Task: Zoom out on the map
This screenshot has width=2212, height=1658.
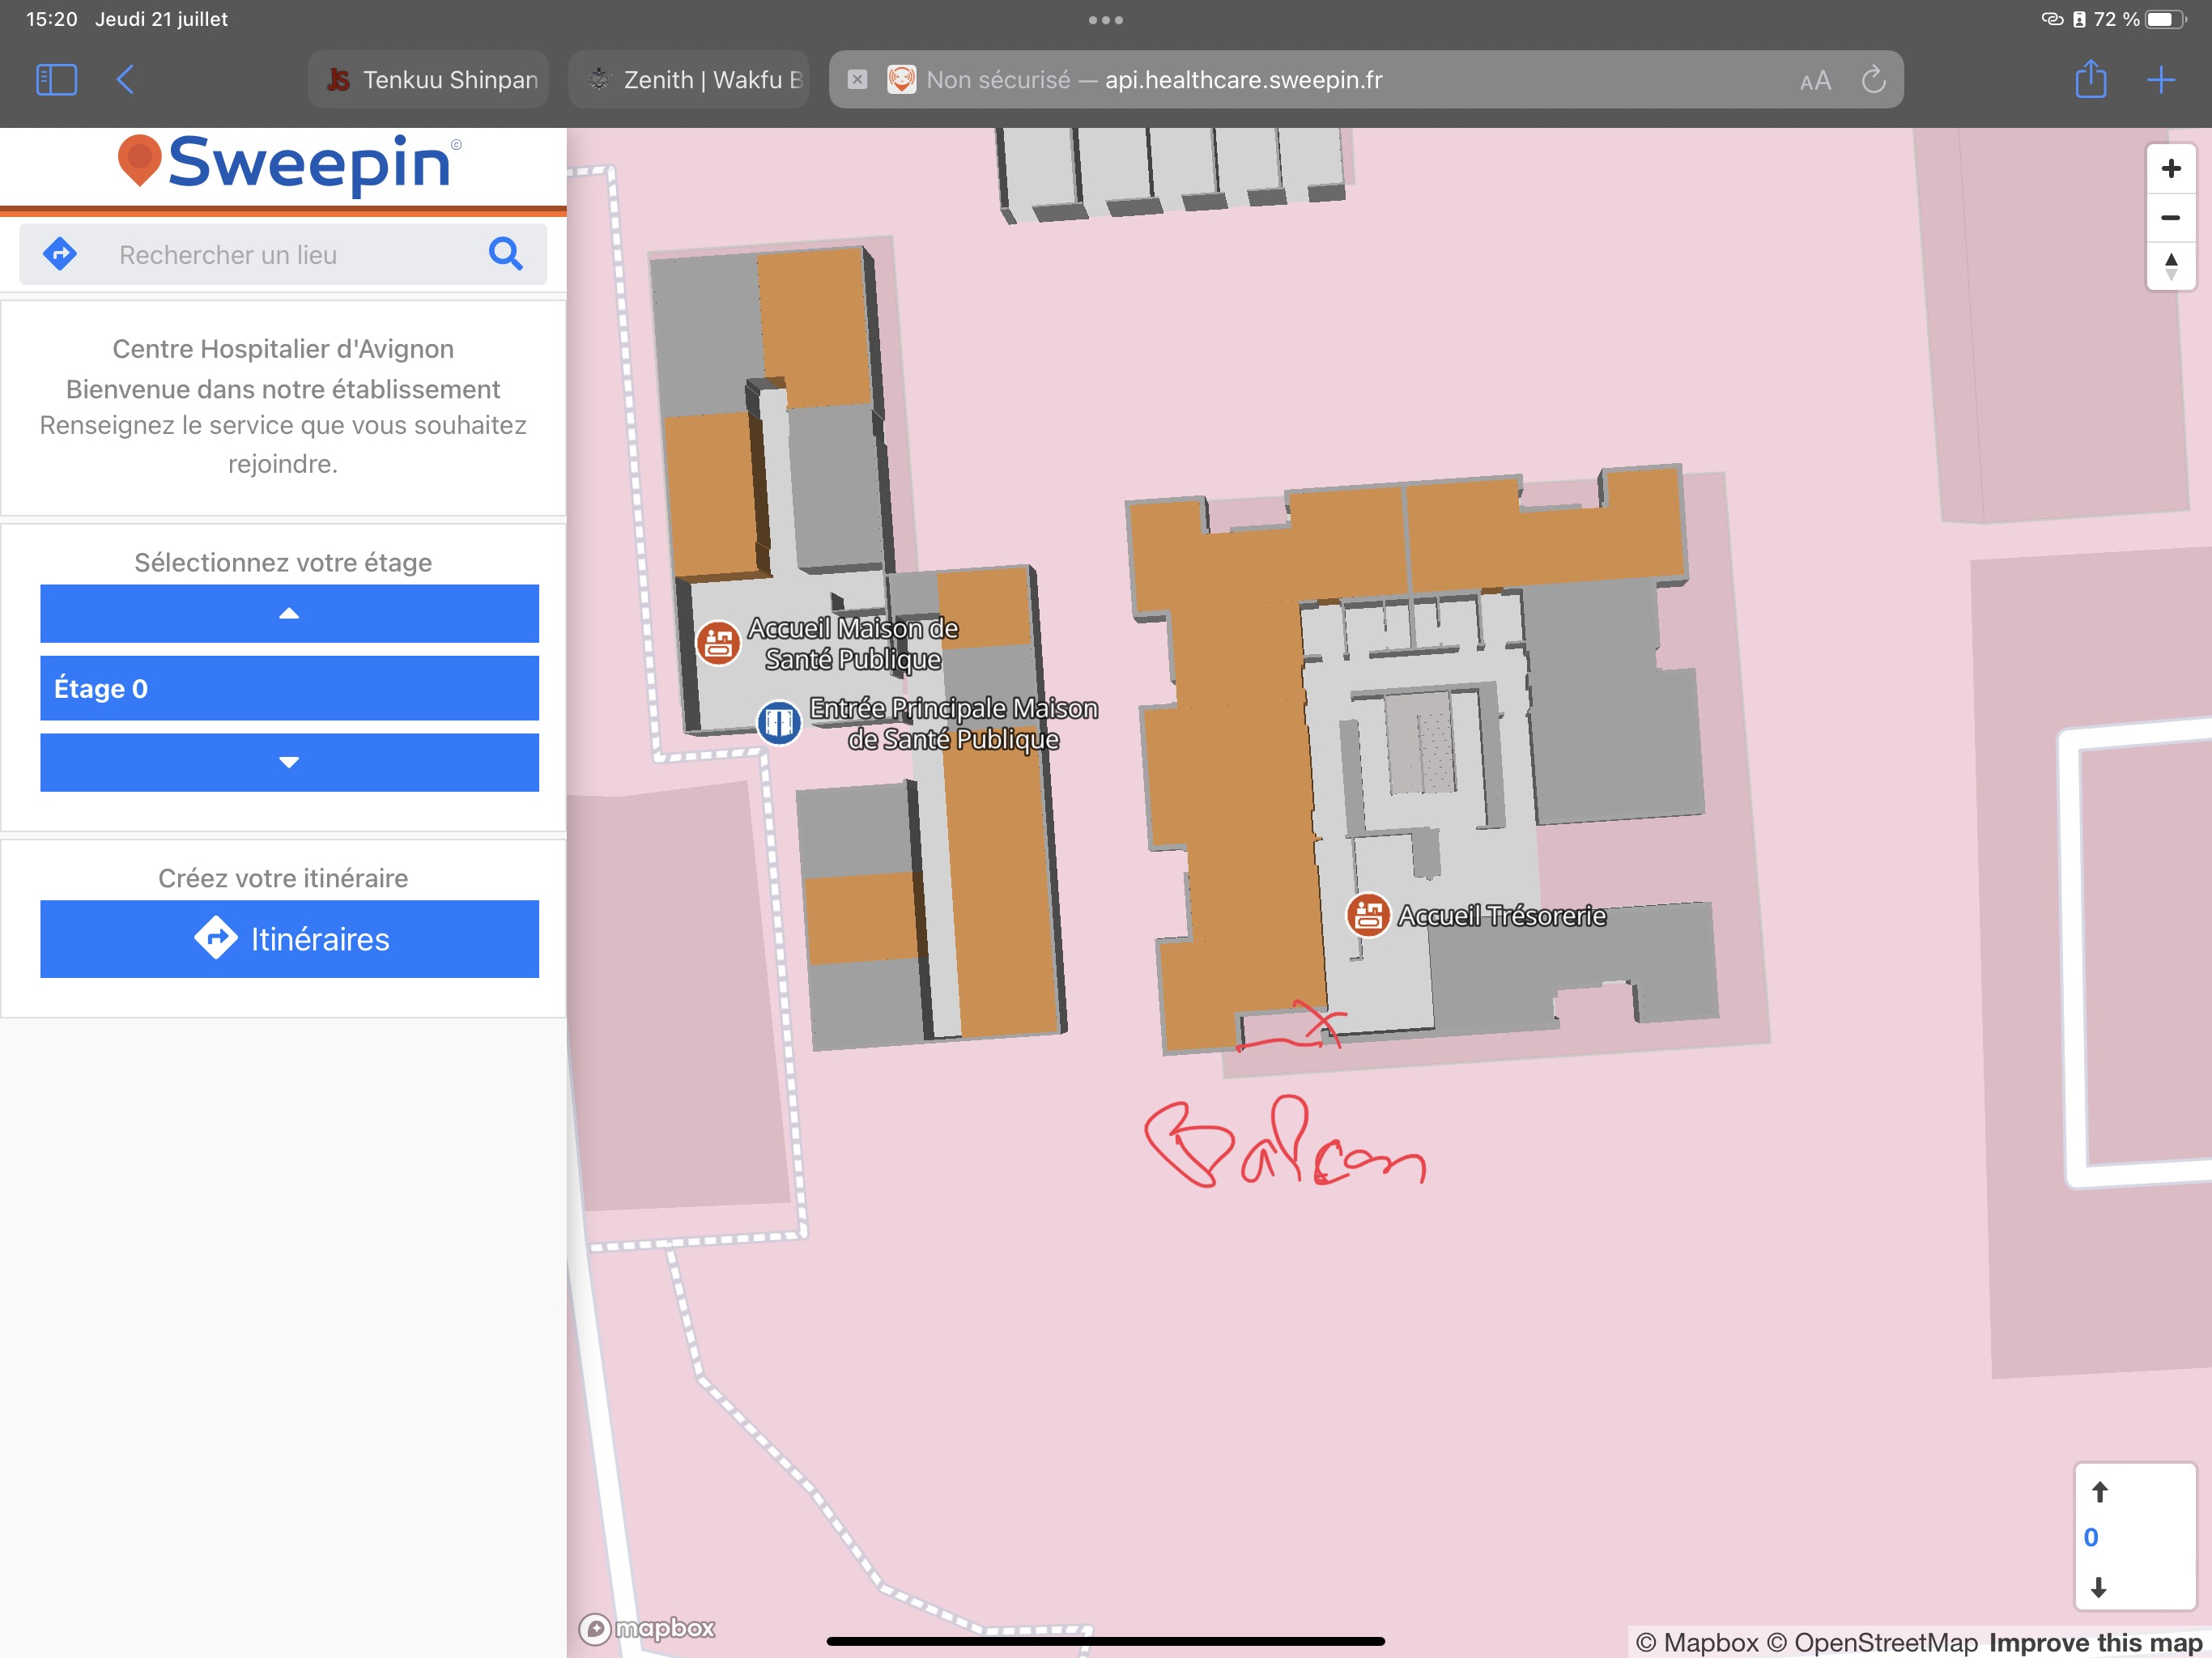Action: [x=2170, y=217]
